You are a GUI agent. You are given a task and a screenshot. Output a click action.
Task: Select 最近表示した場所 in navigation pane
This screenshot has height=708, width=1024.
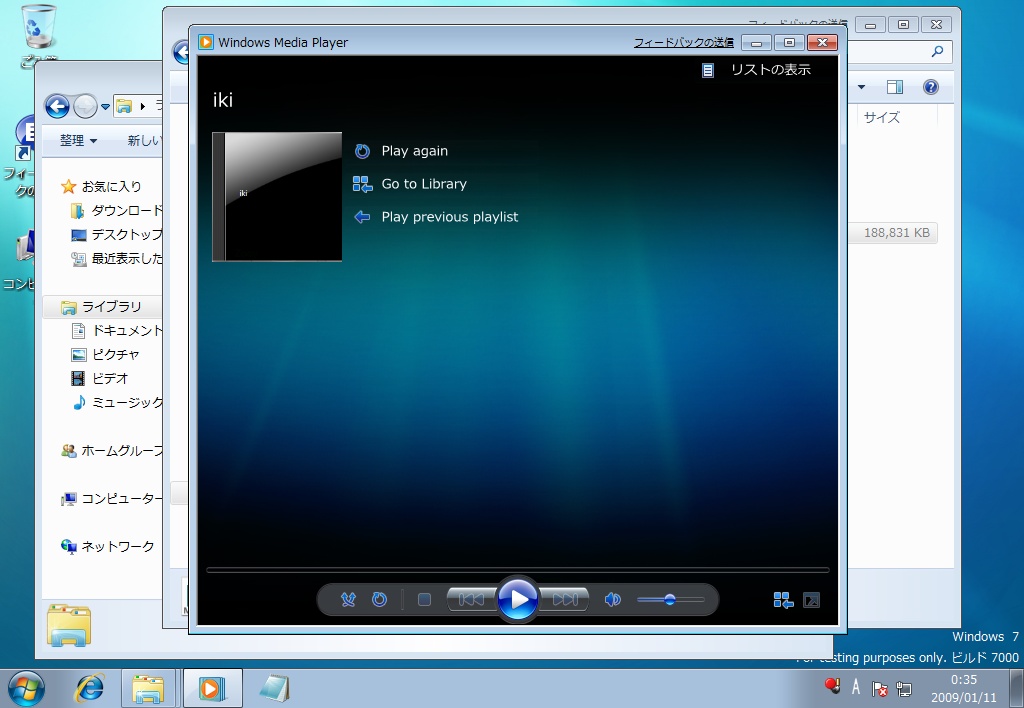pos(127,259)
